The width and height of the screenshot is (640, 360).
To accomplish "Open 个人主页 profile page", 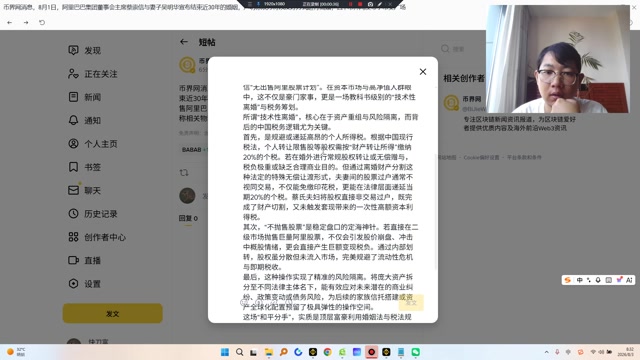I will point(93,144).
